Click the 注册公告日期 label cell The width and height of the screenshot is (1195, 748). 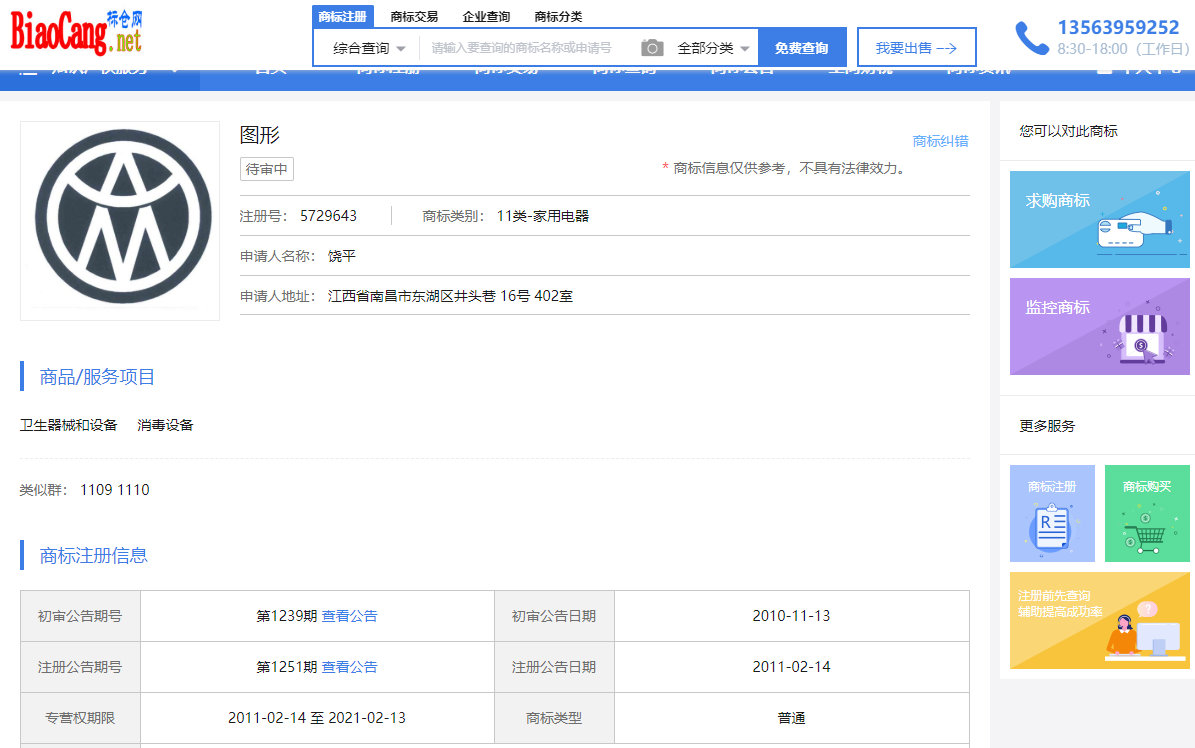(554, 667)
